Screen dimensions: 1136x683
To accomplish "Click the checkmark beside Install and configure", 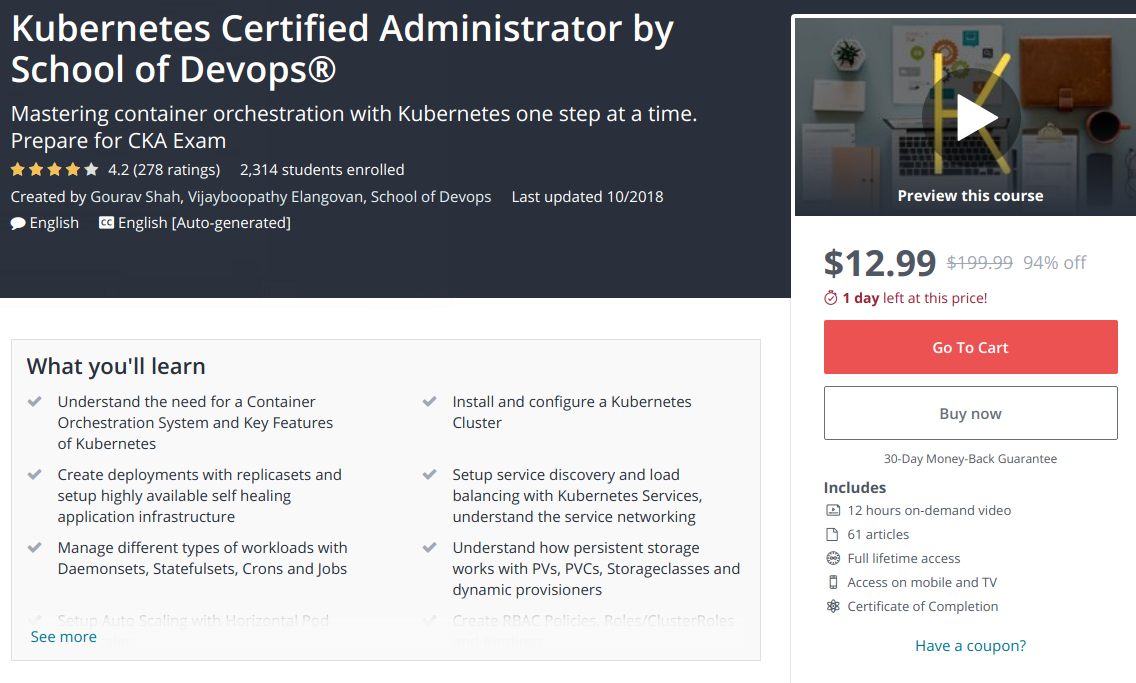I will [430, 402].
